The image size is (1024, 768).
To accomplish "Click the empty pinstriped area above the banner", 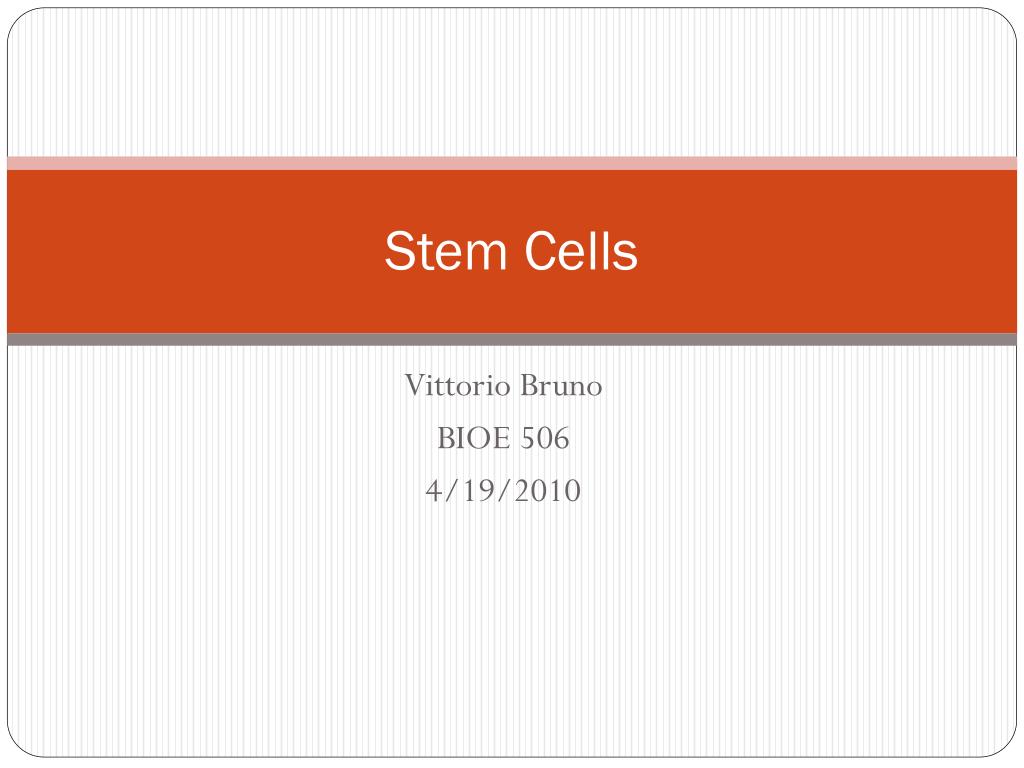I will click(x=512, y=82).
